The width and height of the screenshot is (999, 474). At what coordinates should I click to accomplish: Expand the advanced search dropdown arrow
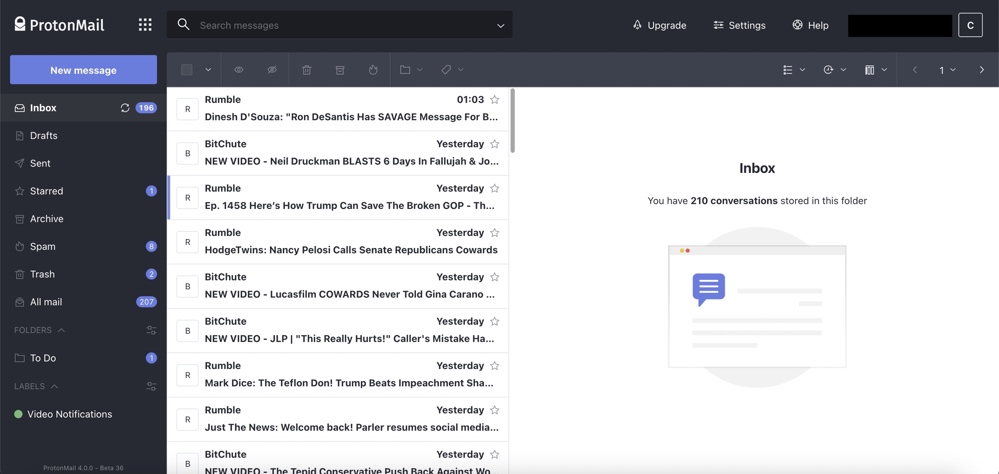click(500, 25)
